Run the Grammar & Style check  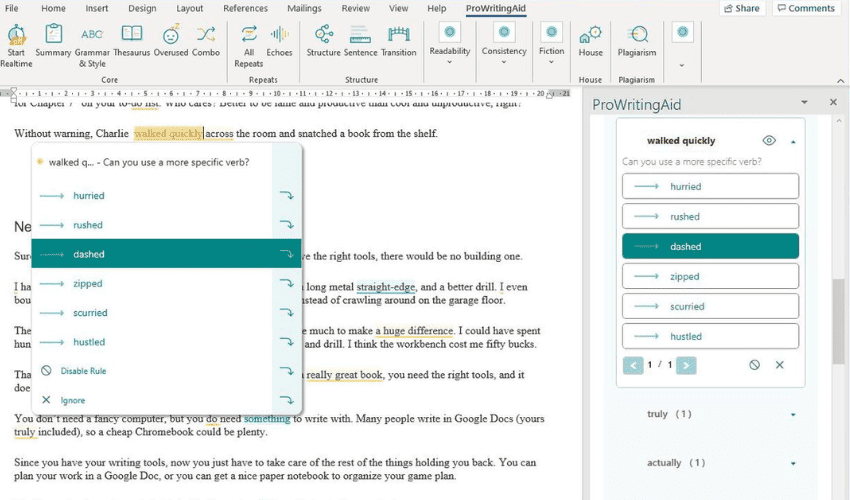92,46
